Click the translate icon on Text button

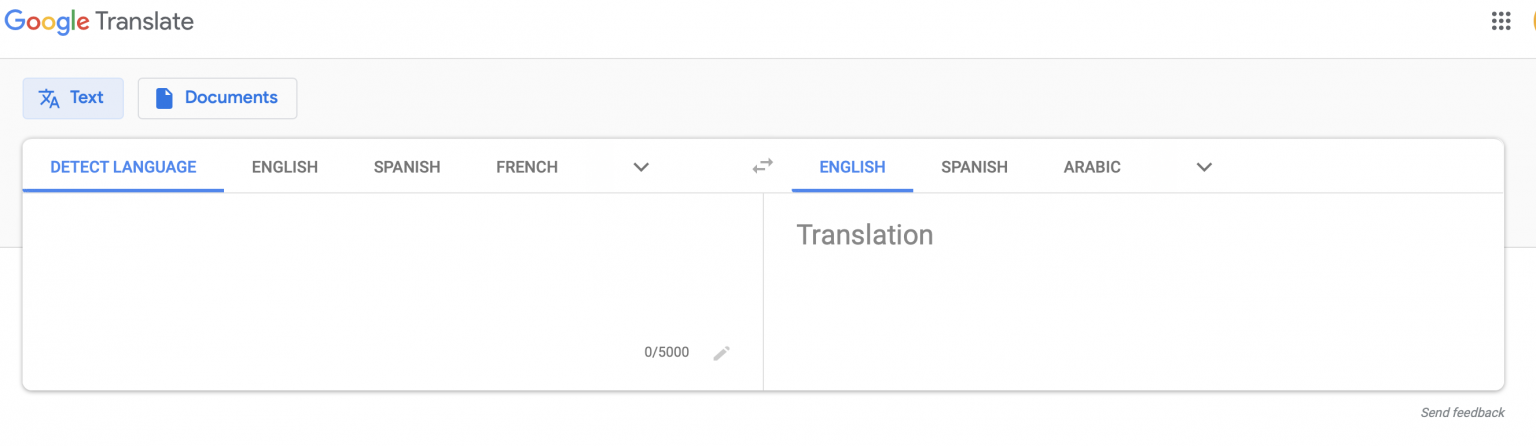coord(49,98)
